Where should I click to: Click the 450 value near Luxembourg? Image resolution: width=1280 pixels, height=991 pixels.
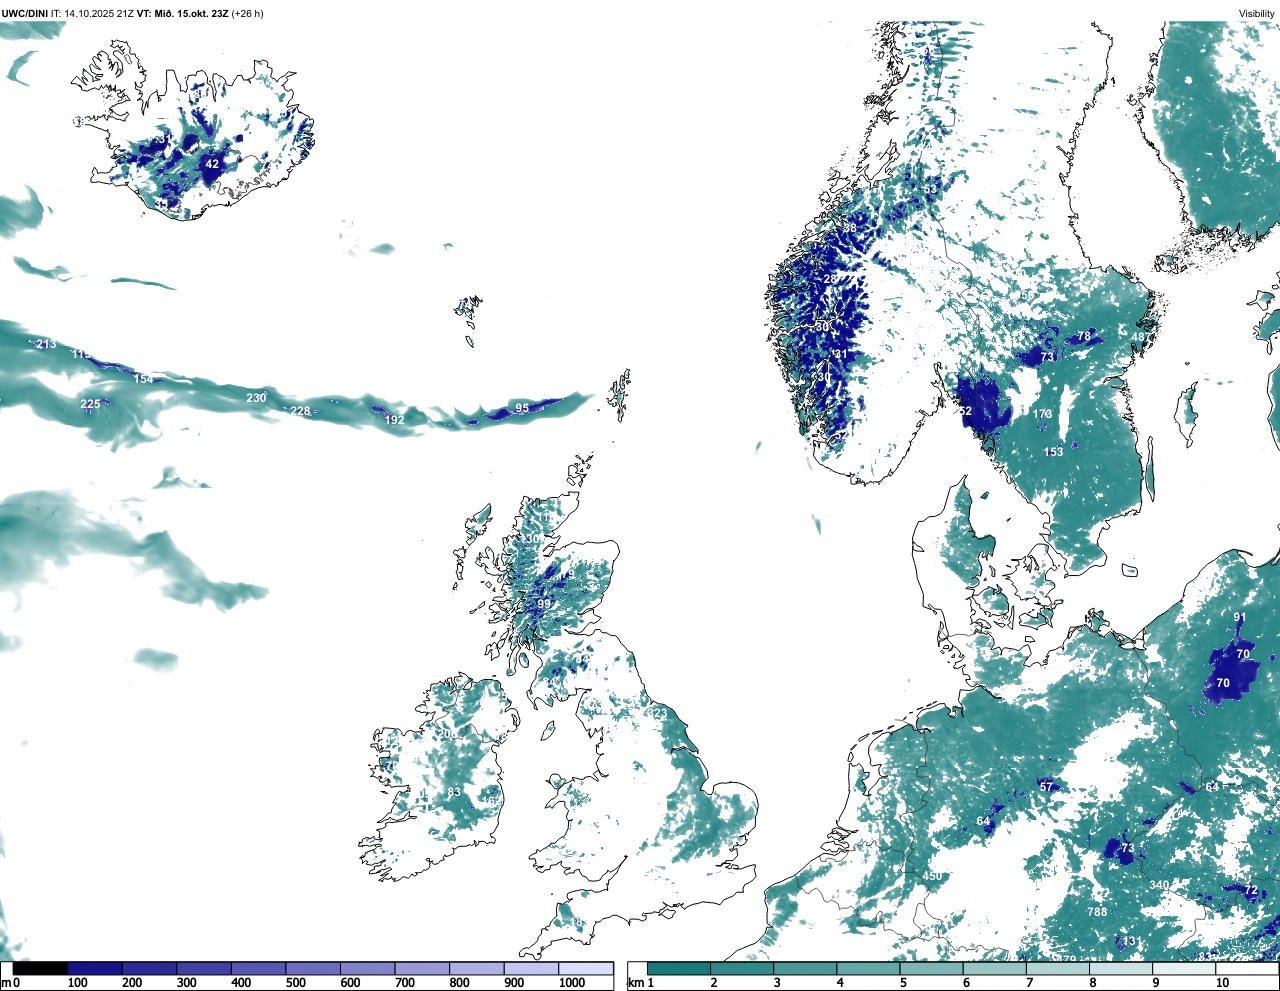[x=932, y=876]
